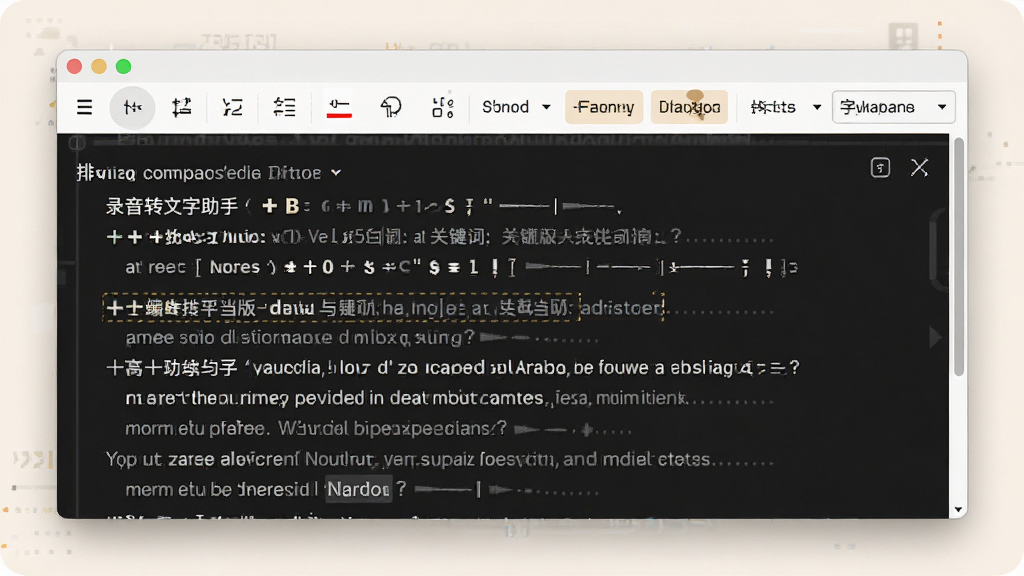Open the "Sbnod" dropdown
The width and height of the screenshot is (1024, 576).
coord(516,107)
